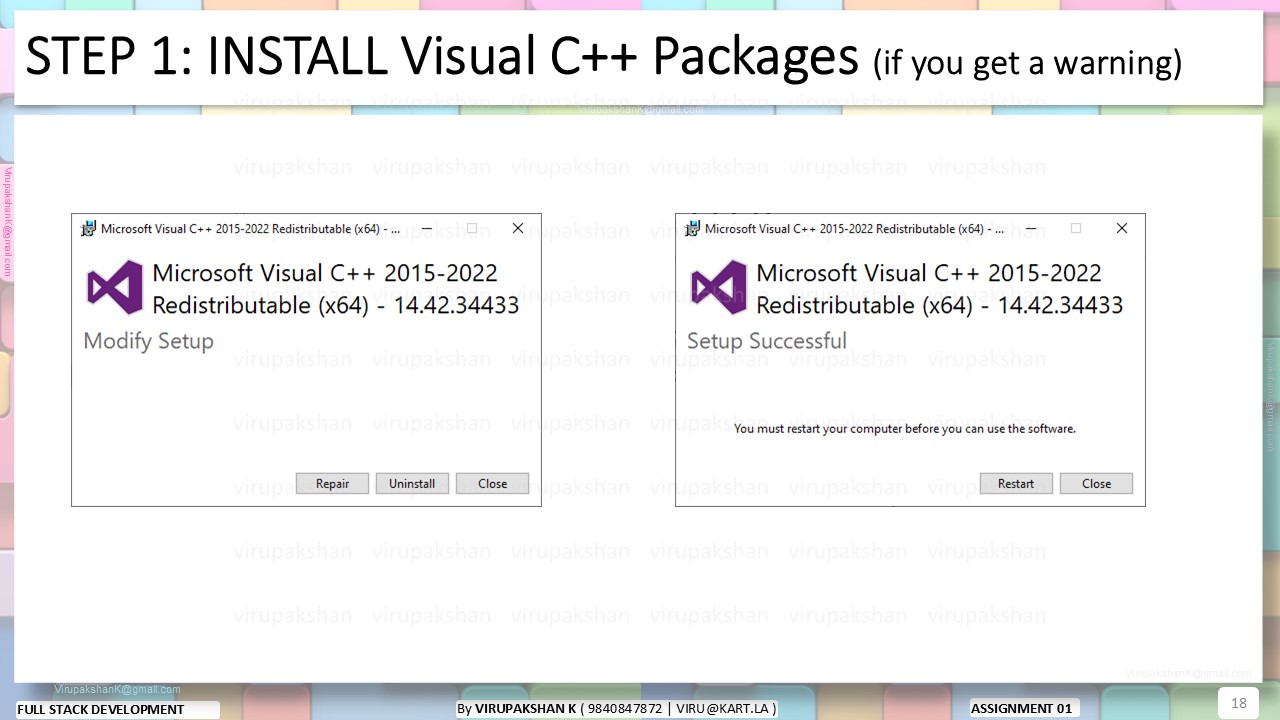
Task: Minimize the Setup Successful window
Action: click(1031, 228)
